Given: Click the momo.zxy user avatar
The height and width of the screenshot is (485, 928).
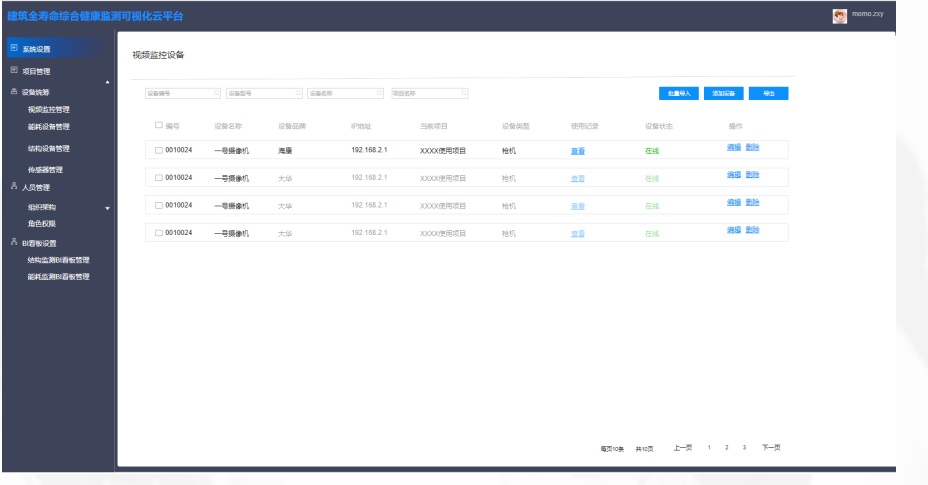Looking at the screenshot, I should pos(839,17).
